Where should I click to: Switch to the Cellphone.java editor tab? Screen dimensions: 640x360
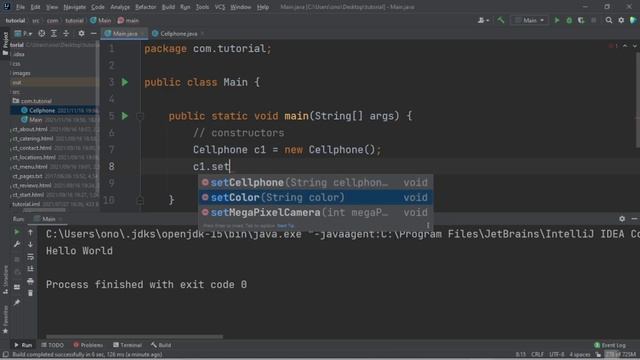coord(178,33)
